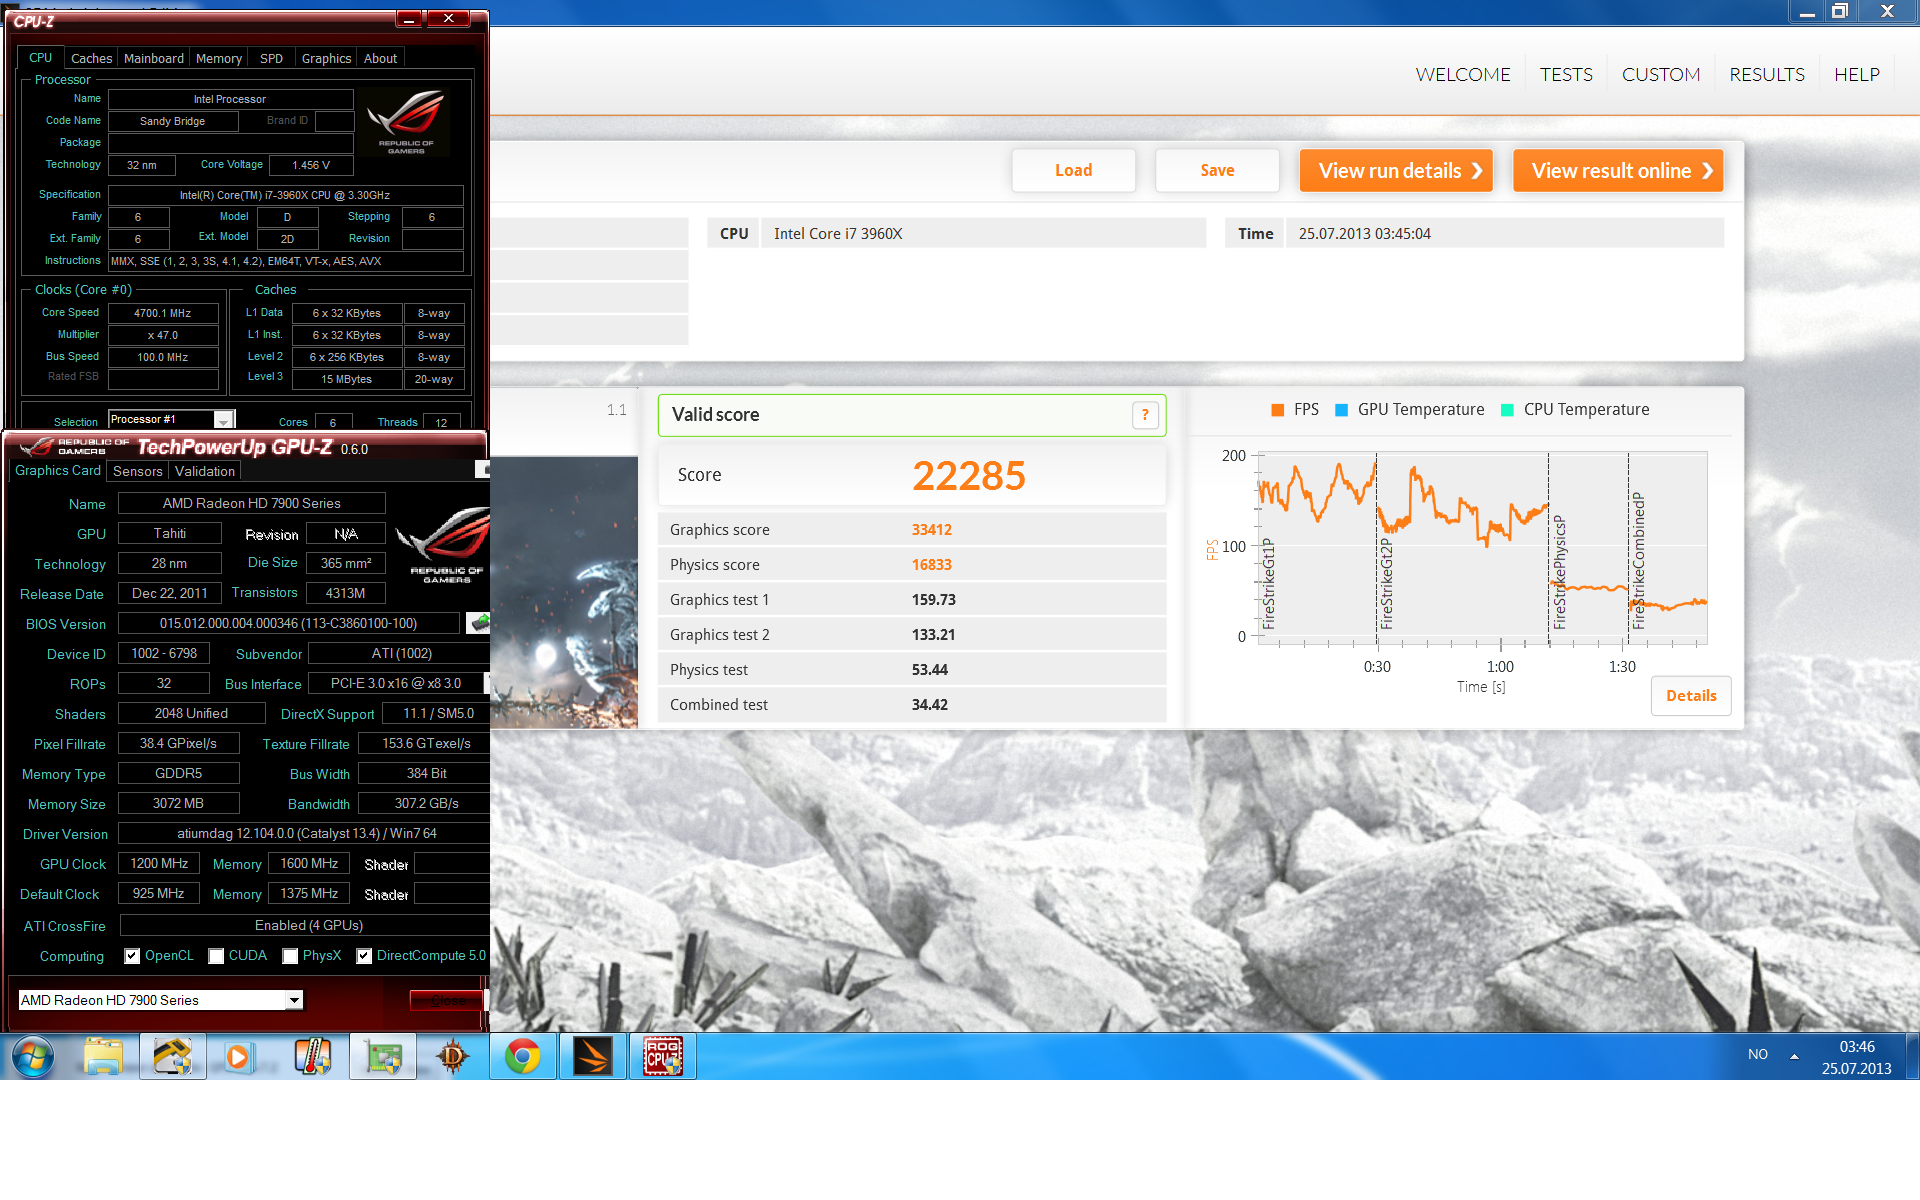Click the Driver Version field in GPU-Z
1920x1200 pixels.
click(x=304, y=833)
